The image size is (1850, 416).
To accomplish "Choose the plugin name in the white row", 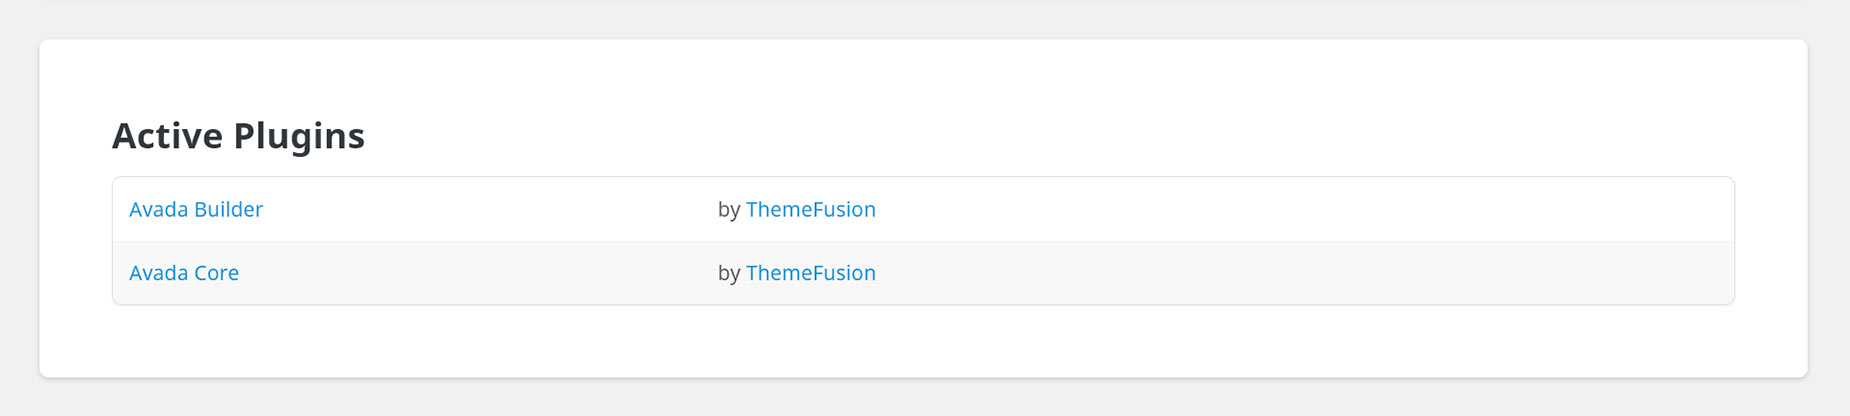I will point(196,209).
